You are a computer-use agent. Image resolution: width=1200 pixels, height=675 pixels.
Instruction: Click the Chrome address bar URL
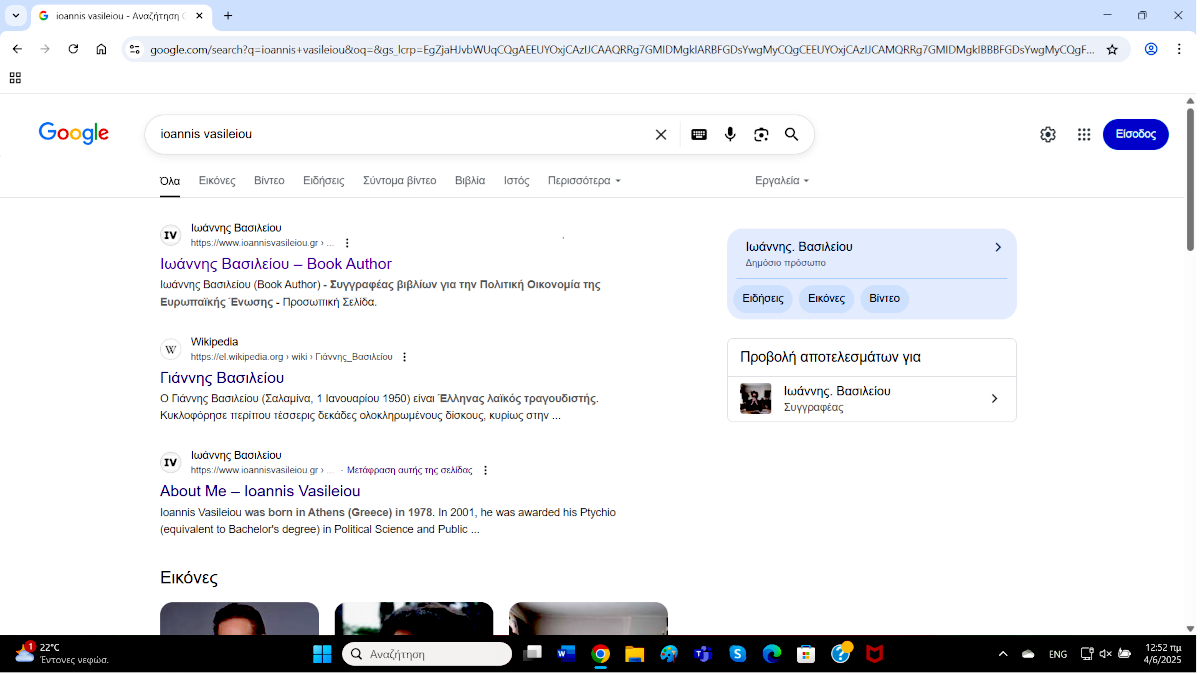click(x=622, y=49)
